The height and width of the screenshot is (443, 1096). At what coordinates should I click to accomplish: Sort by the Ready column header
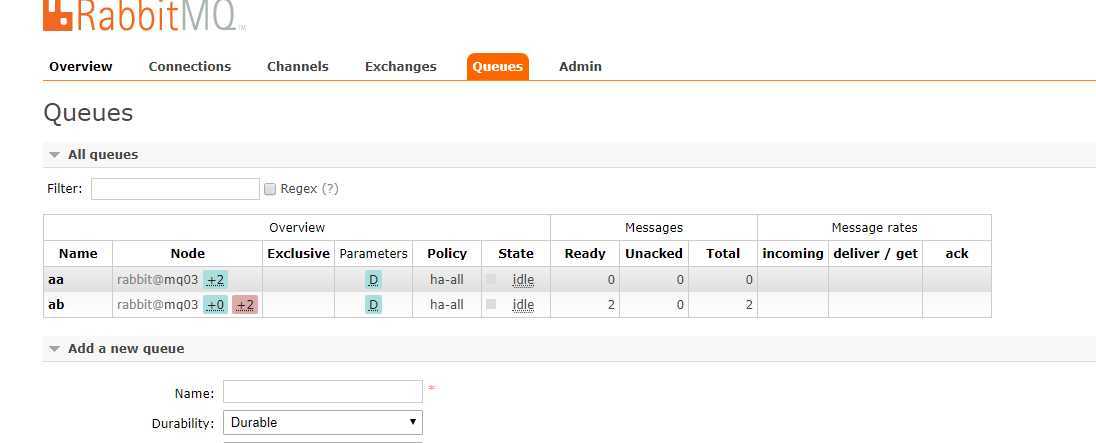[x=585, y=254]
